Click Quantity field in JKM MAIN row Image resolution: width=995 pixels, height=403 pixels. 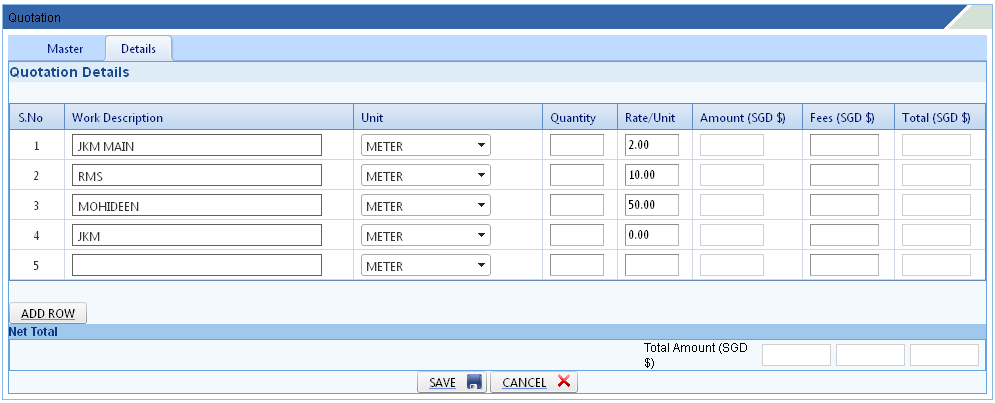(x=577, y=145)
